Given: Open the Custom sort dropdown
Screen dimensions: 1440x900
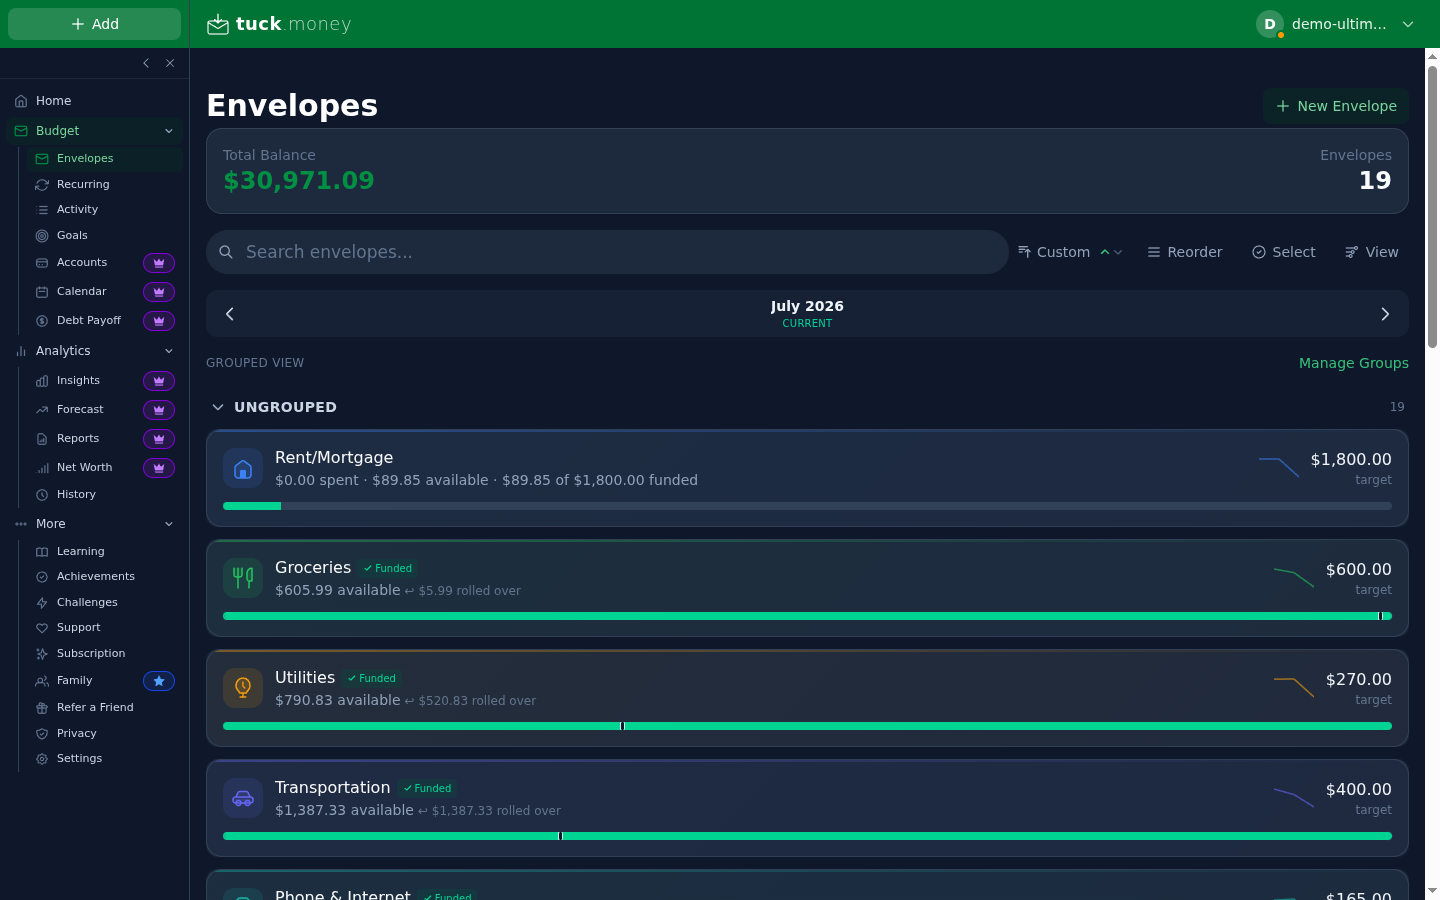Looking at the screenshot, I should (1069, 252).
